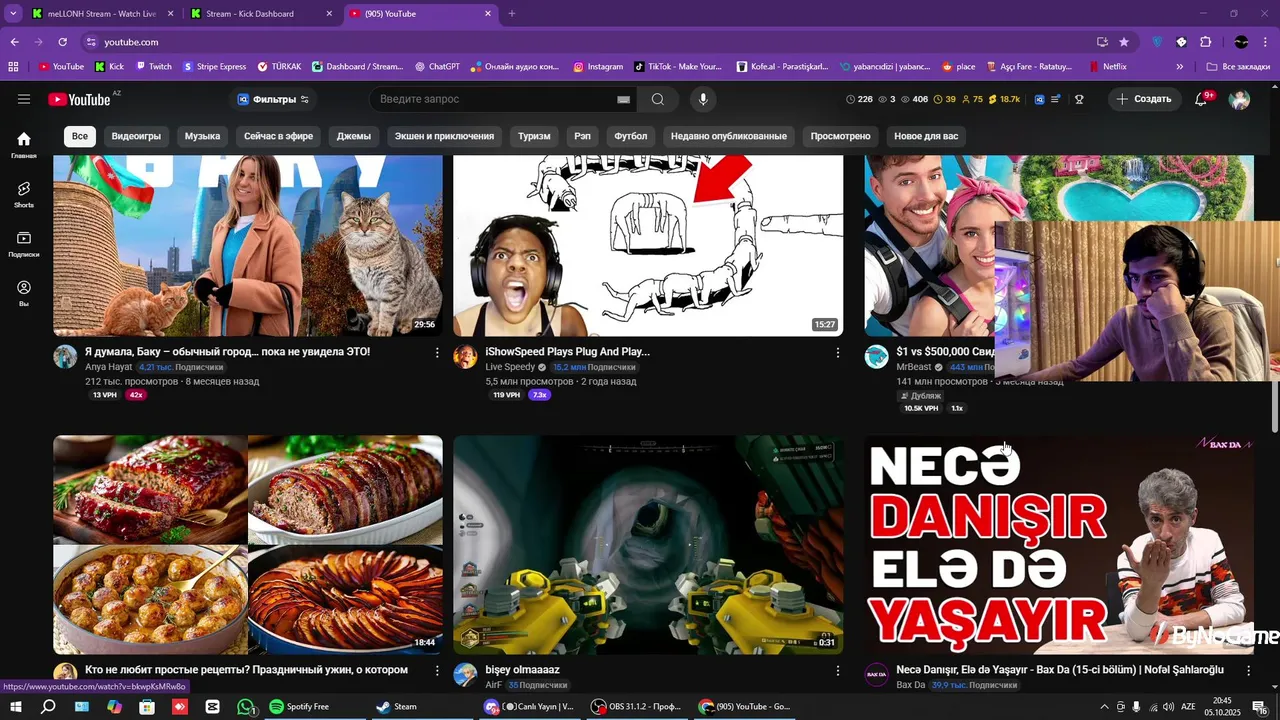Open Live Speedy channel avatar
This screenshot has width=1280, height=720.
pos(465,357)
